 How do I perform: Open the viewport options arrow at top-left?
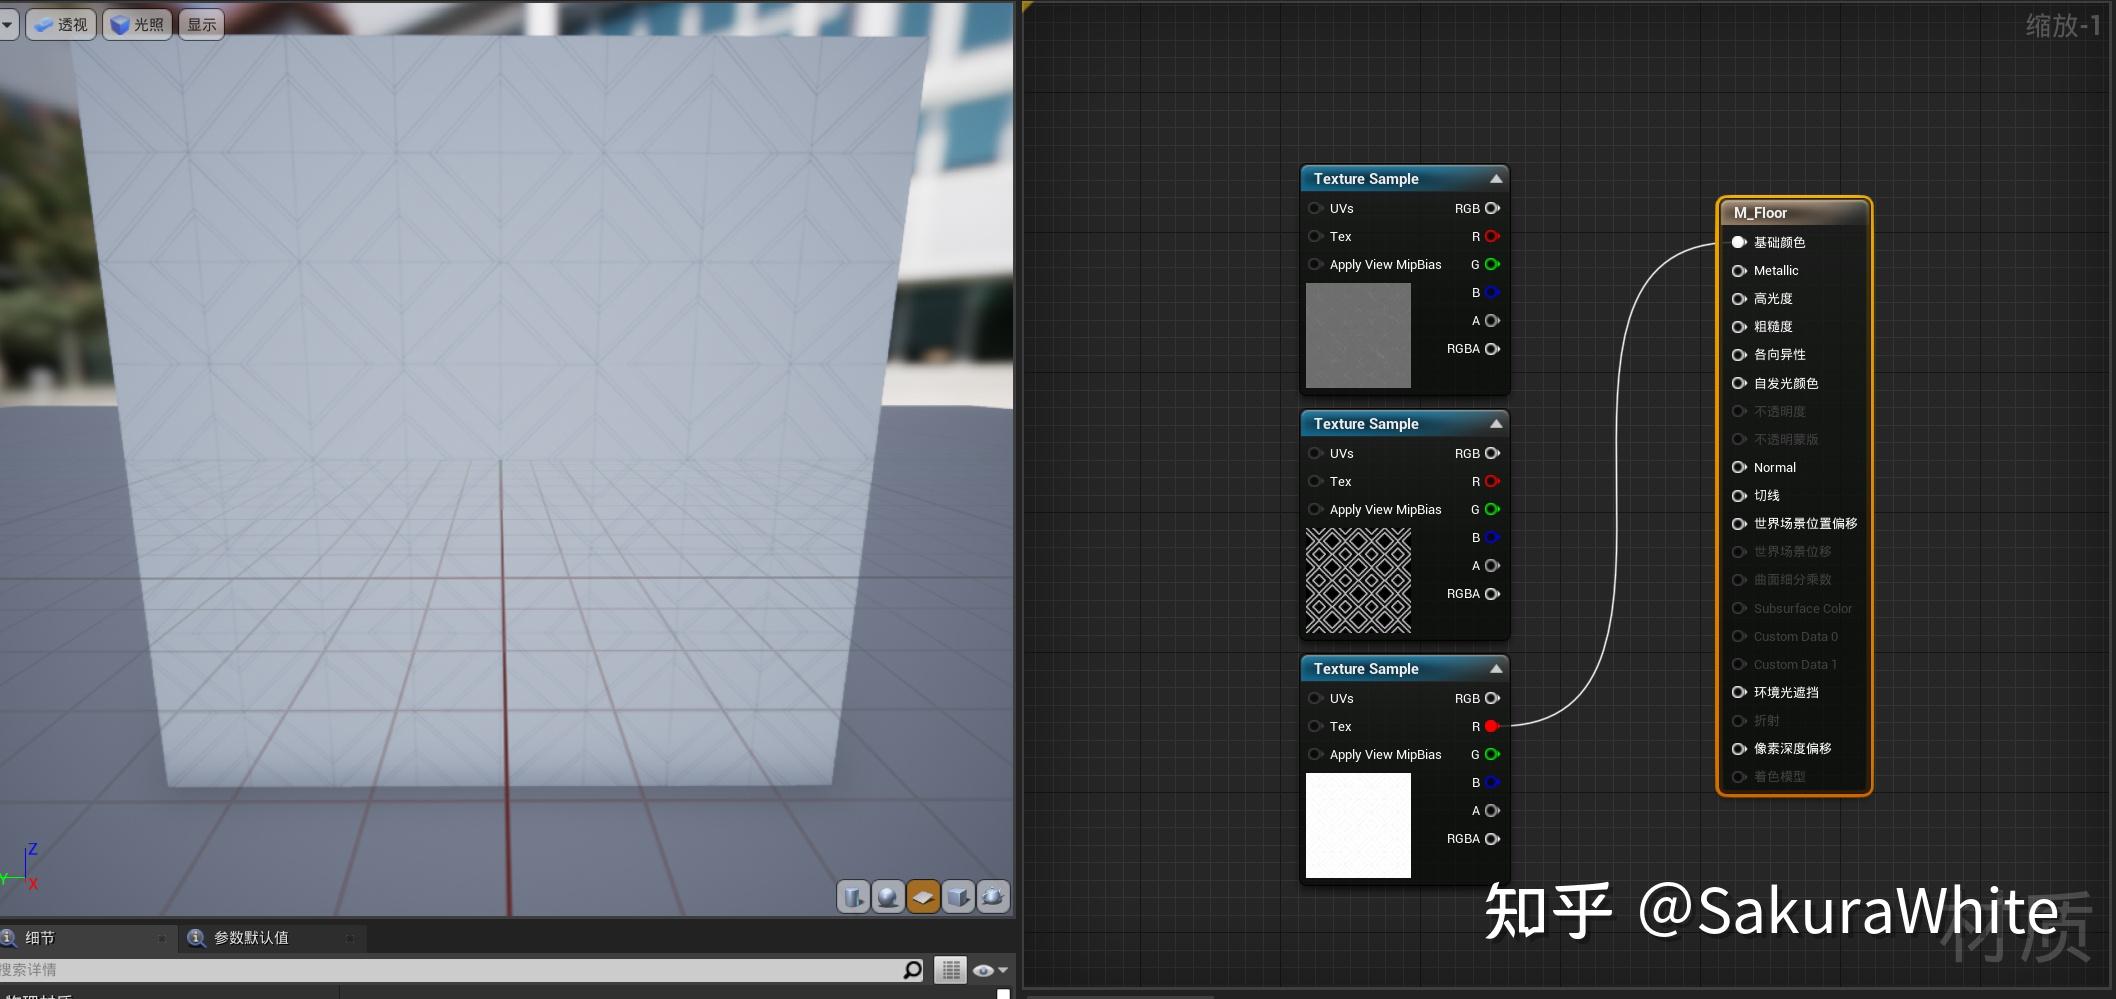point(8,24)
